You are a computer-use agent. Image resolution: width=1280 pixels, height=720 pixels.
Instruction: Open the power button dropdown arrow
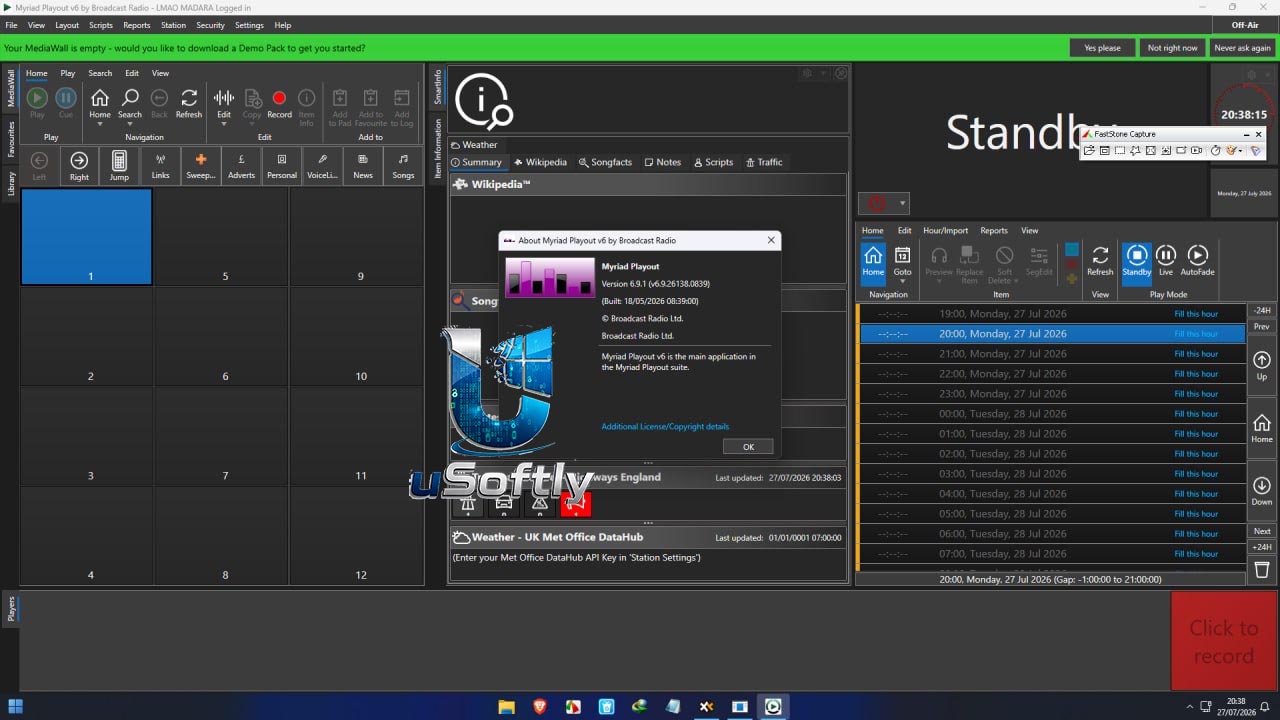(x=902, y=204)
